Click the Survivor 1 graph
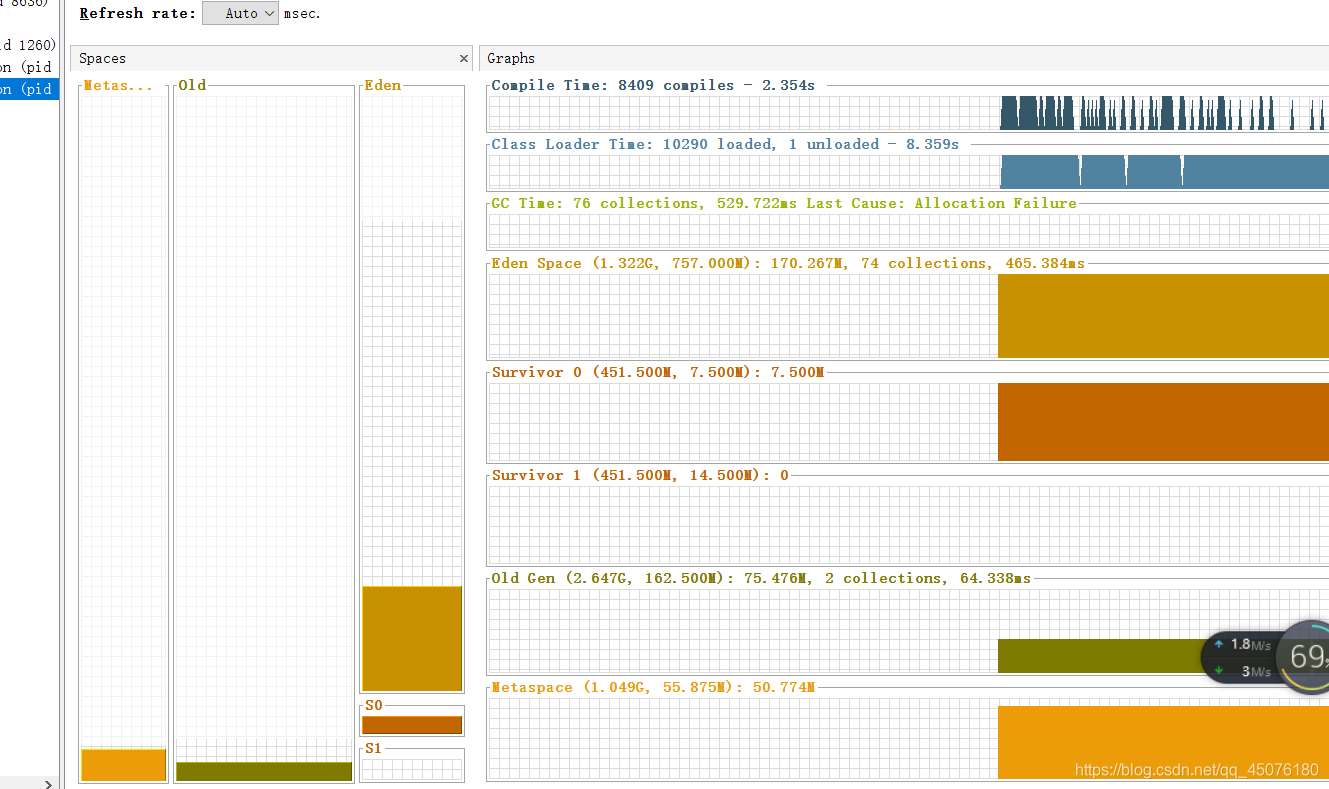The width and height of the screenshot is (1329, 789). click(x=908, y=526)
